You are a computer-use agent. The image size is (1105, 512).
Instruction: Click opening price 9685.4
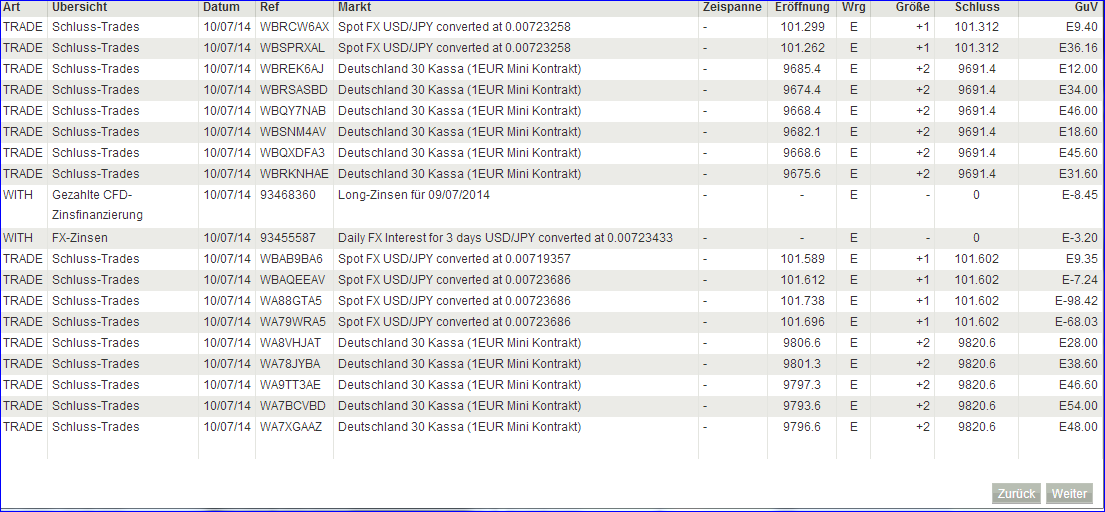click(803, 69)
